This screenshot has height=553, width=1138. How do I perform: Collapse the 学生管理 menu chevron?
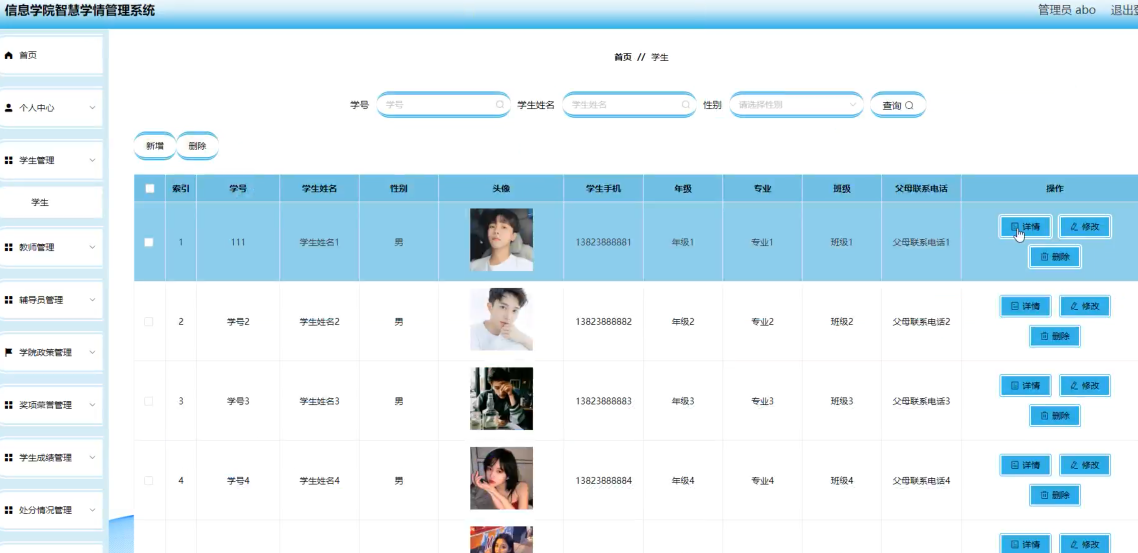[x=92, y=160]
